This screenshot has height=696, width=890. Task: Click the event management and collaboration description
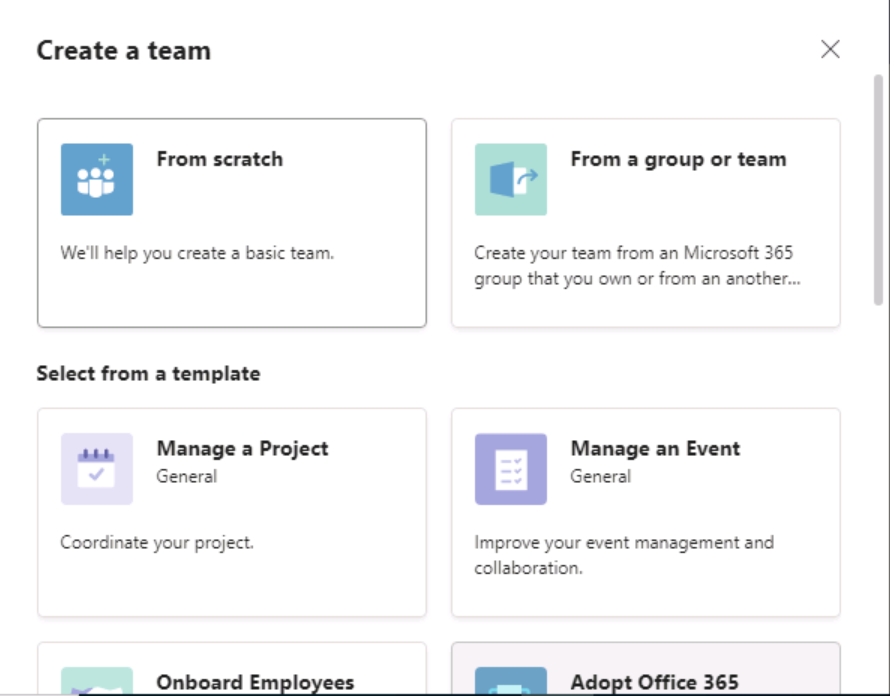pos(624,555)
